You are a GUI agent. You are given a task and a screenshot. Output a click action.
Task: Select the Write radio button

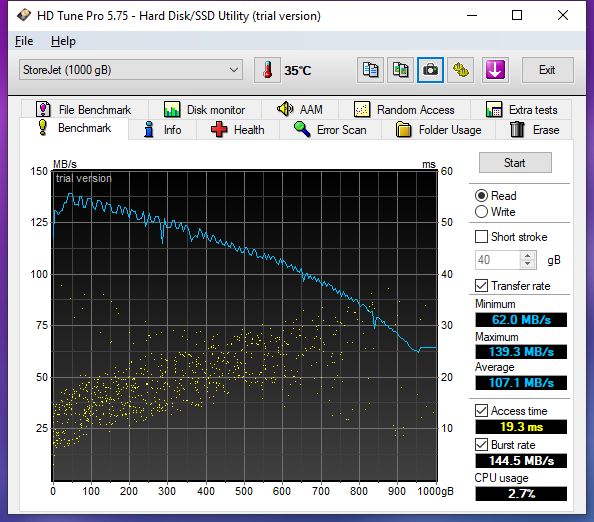pos(481,212)
